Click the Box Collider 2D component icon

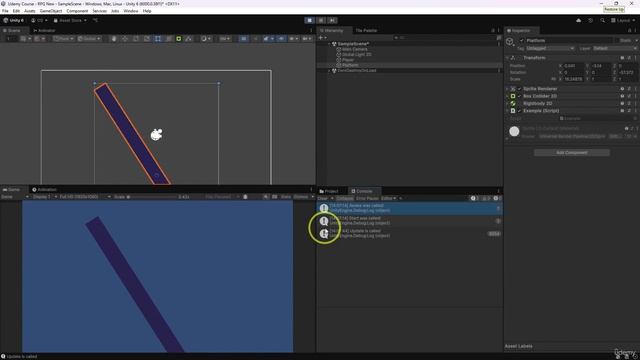pos(513,96)
